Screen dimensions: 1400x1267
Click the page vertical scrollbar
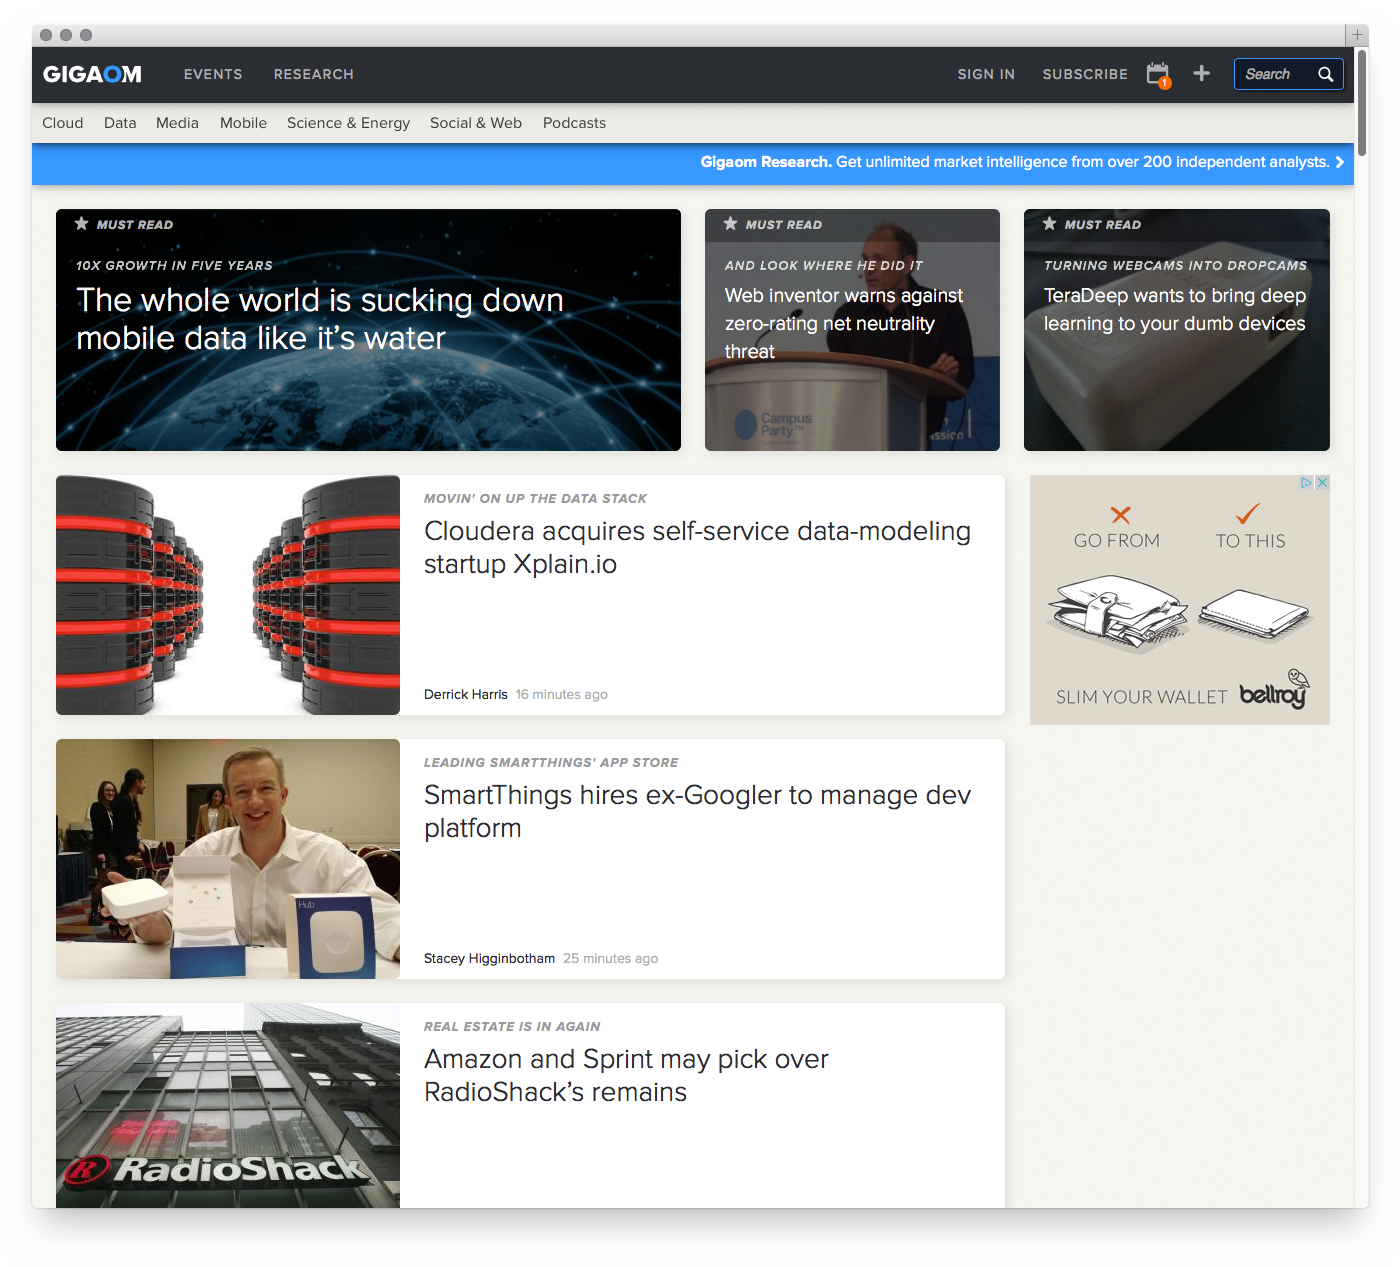pyautogui.click(x=1362, y=102)
